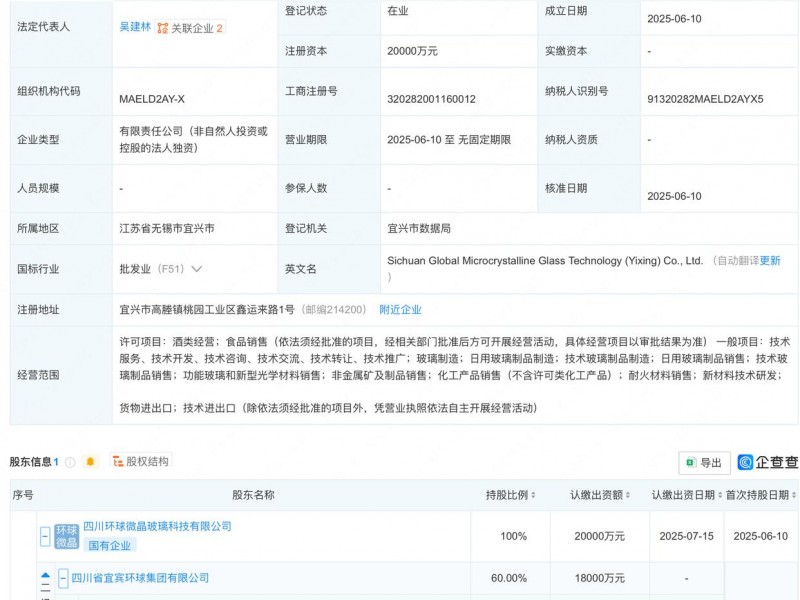
Task: Expand the 批发业 (F51) industry chevron
Action: coord(196,269)
